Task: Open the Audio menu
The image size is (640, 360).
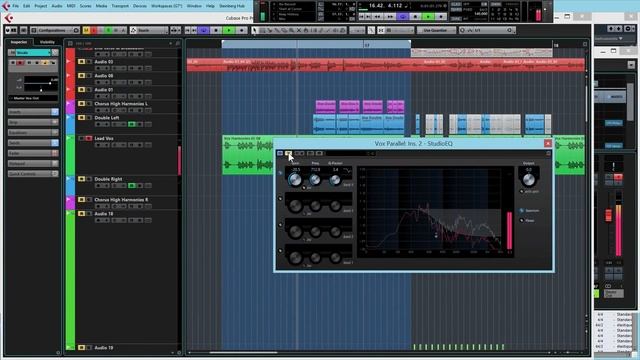Action: [57, 6]
